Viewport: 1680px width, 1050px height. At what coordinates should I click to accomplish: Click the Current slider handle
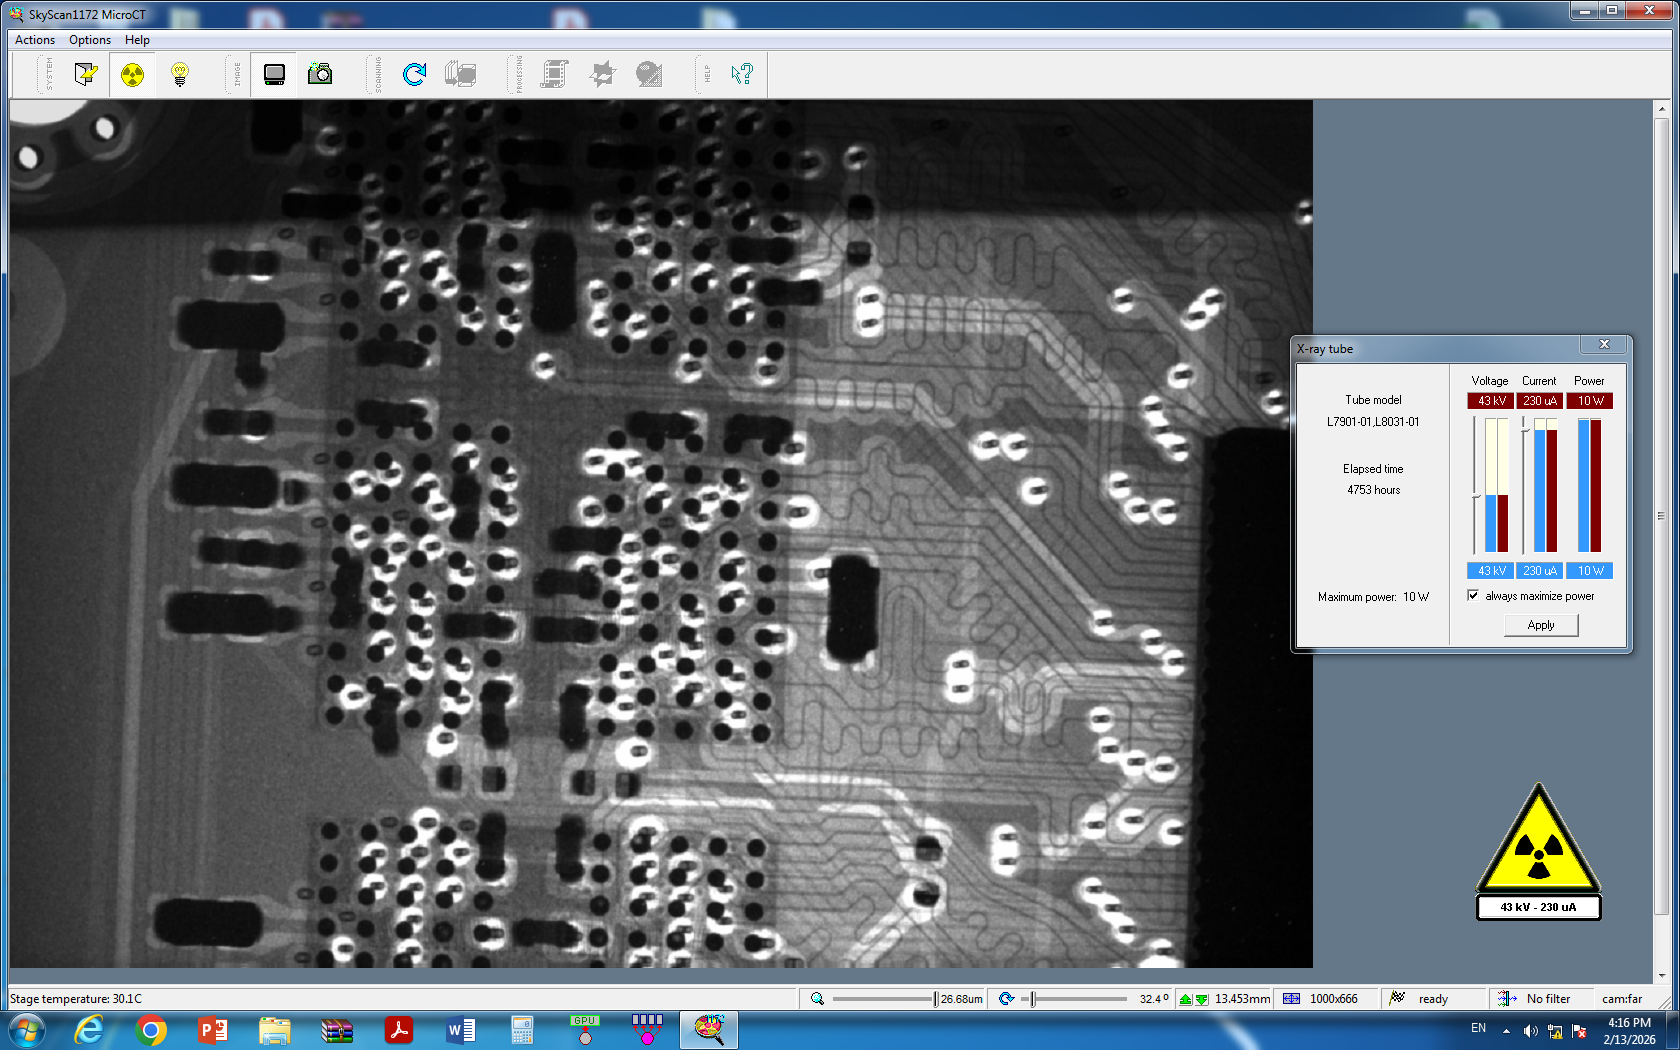click(1524, 427)
